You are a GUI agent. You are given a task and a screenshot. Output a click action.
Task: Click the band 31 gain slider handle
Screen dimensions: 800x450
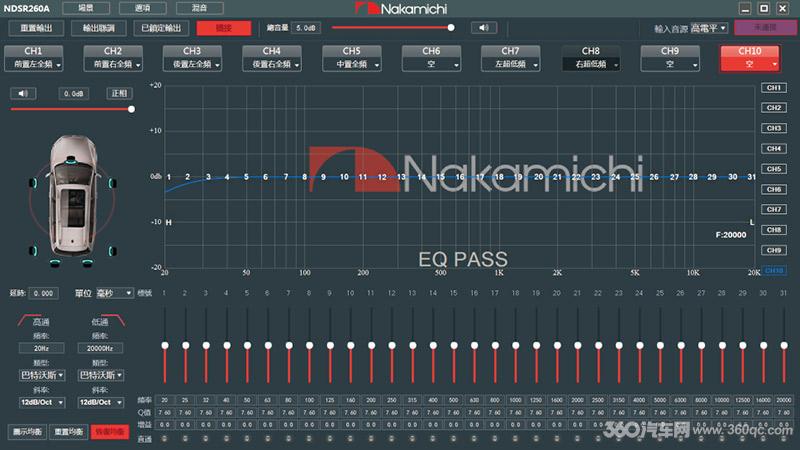tap(784, 345)
